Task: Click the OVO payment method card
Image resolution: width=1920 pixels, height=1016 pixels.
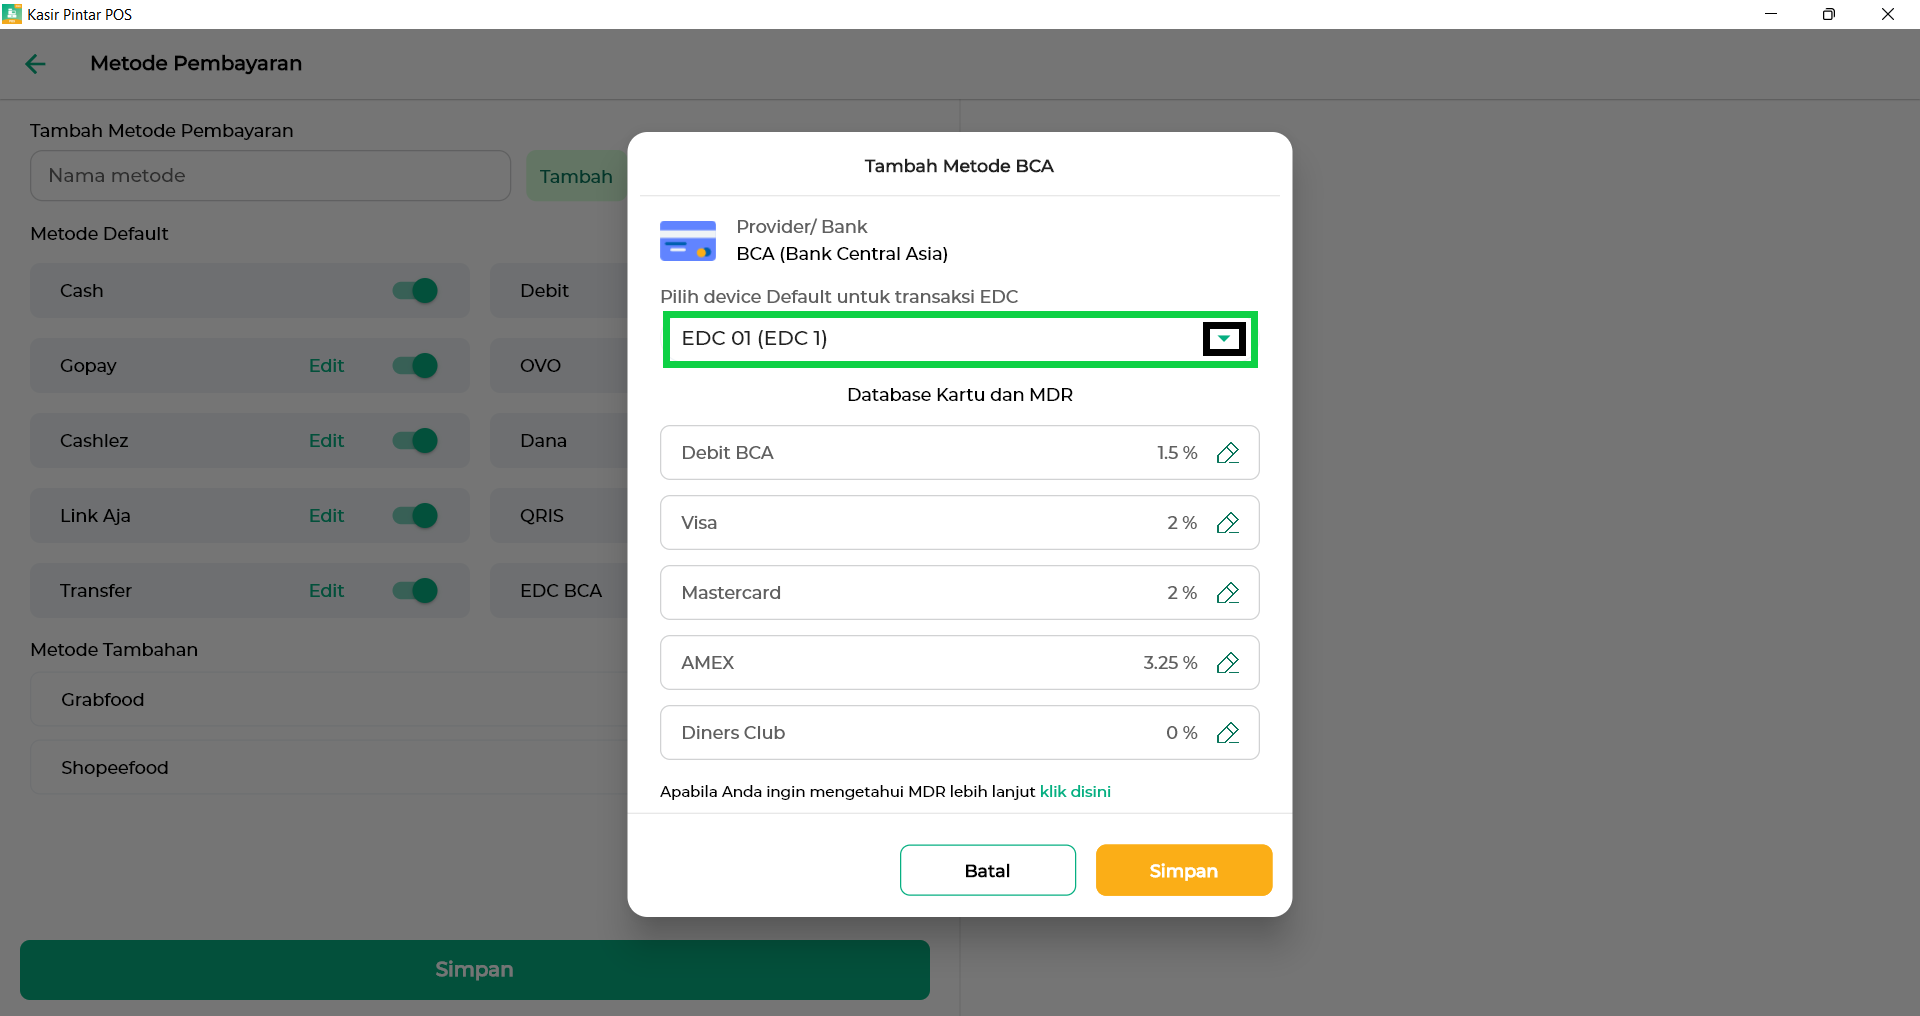Action: 558,366
